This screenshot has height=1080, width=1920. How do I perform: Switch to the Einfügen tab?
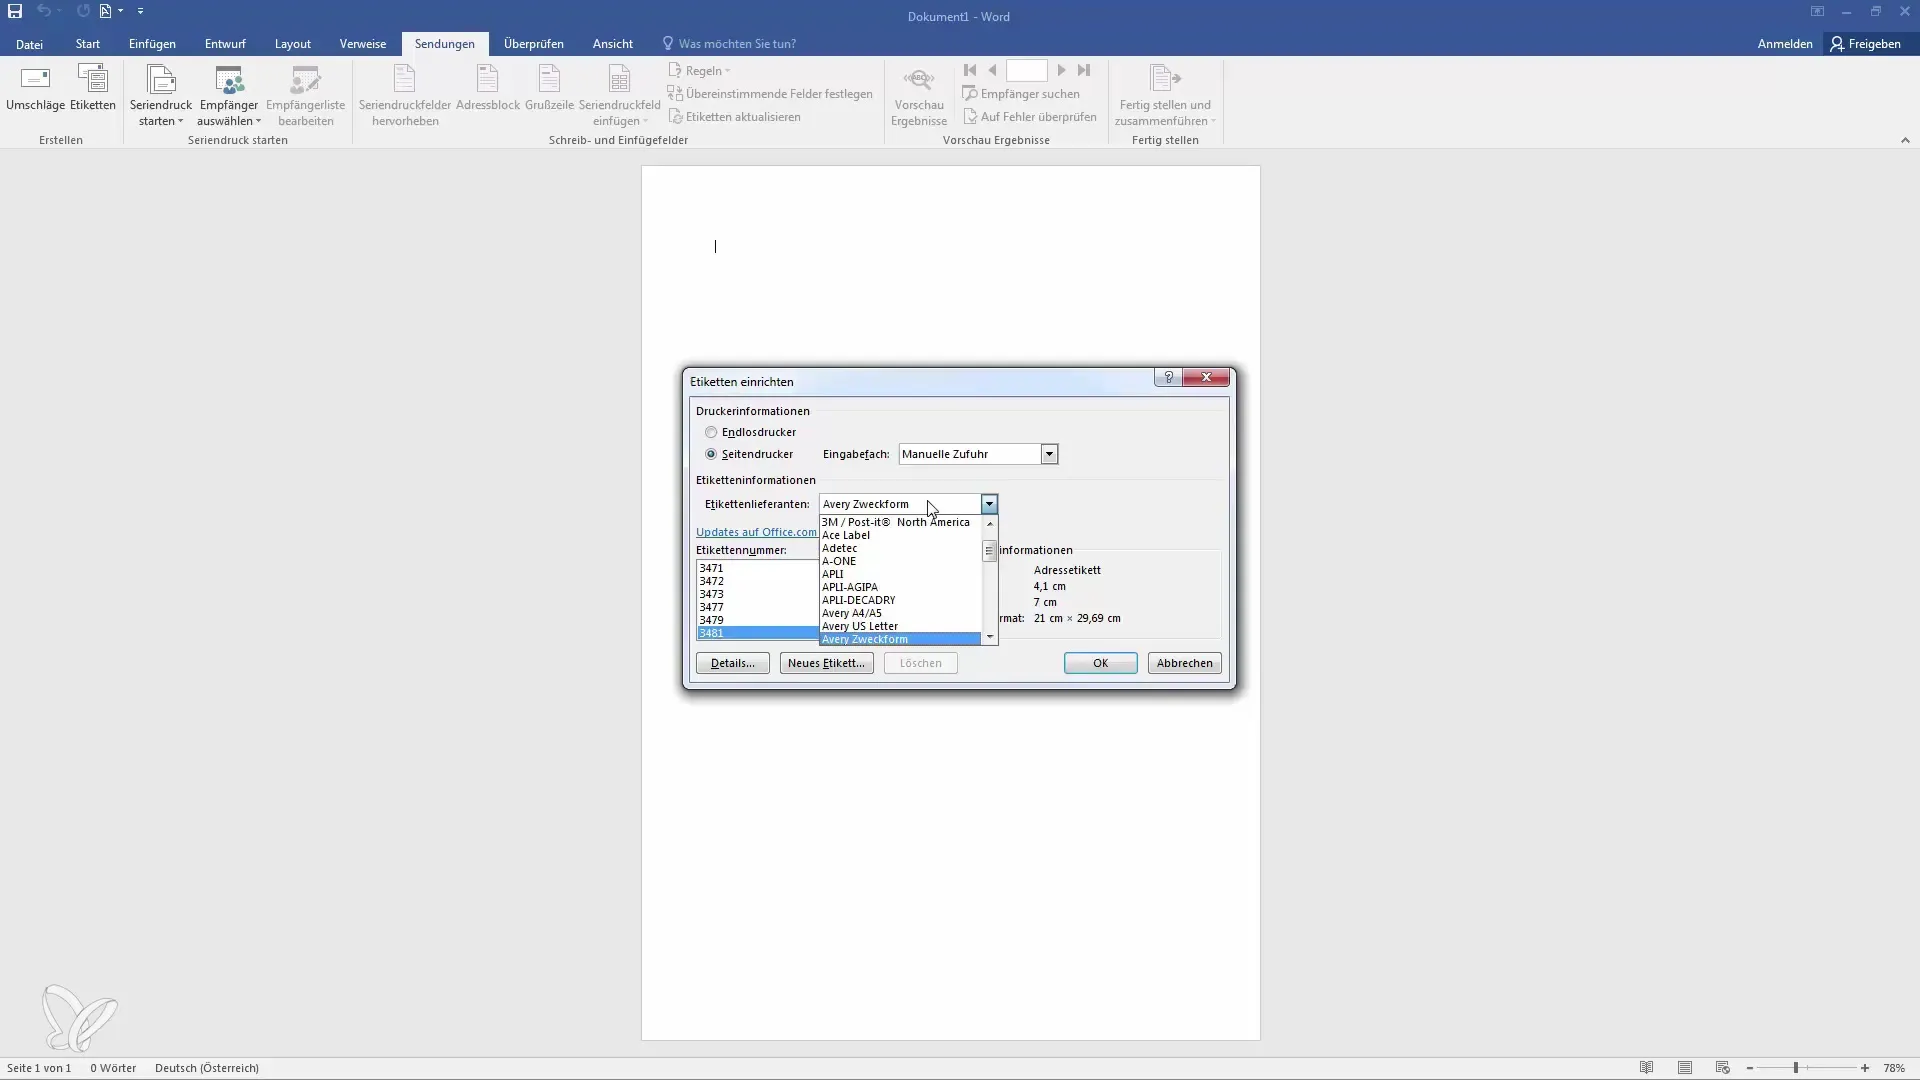tap(152, 44)
